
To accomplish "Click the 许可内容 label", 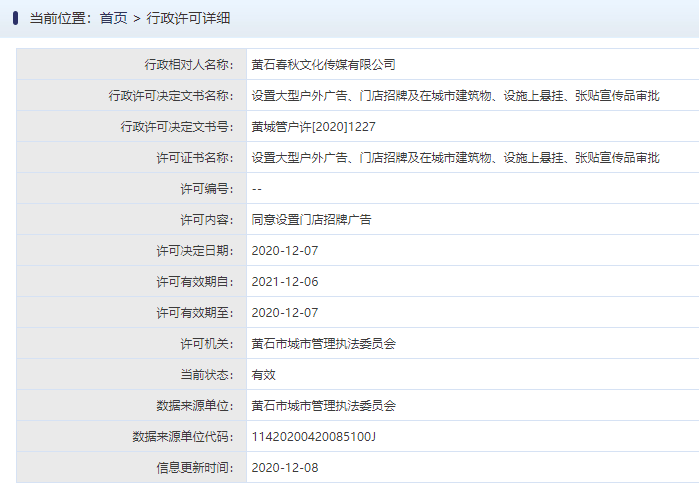I will click(x=207, y=220).
